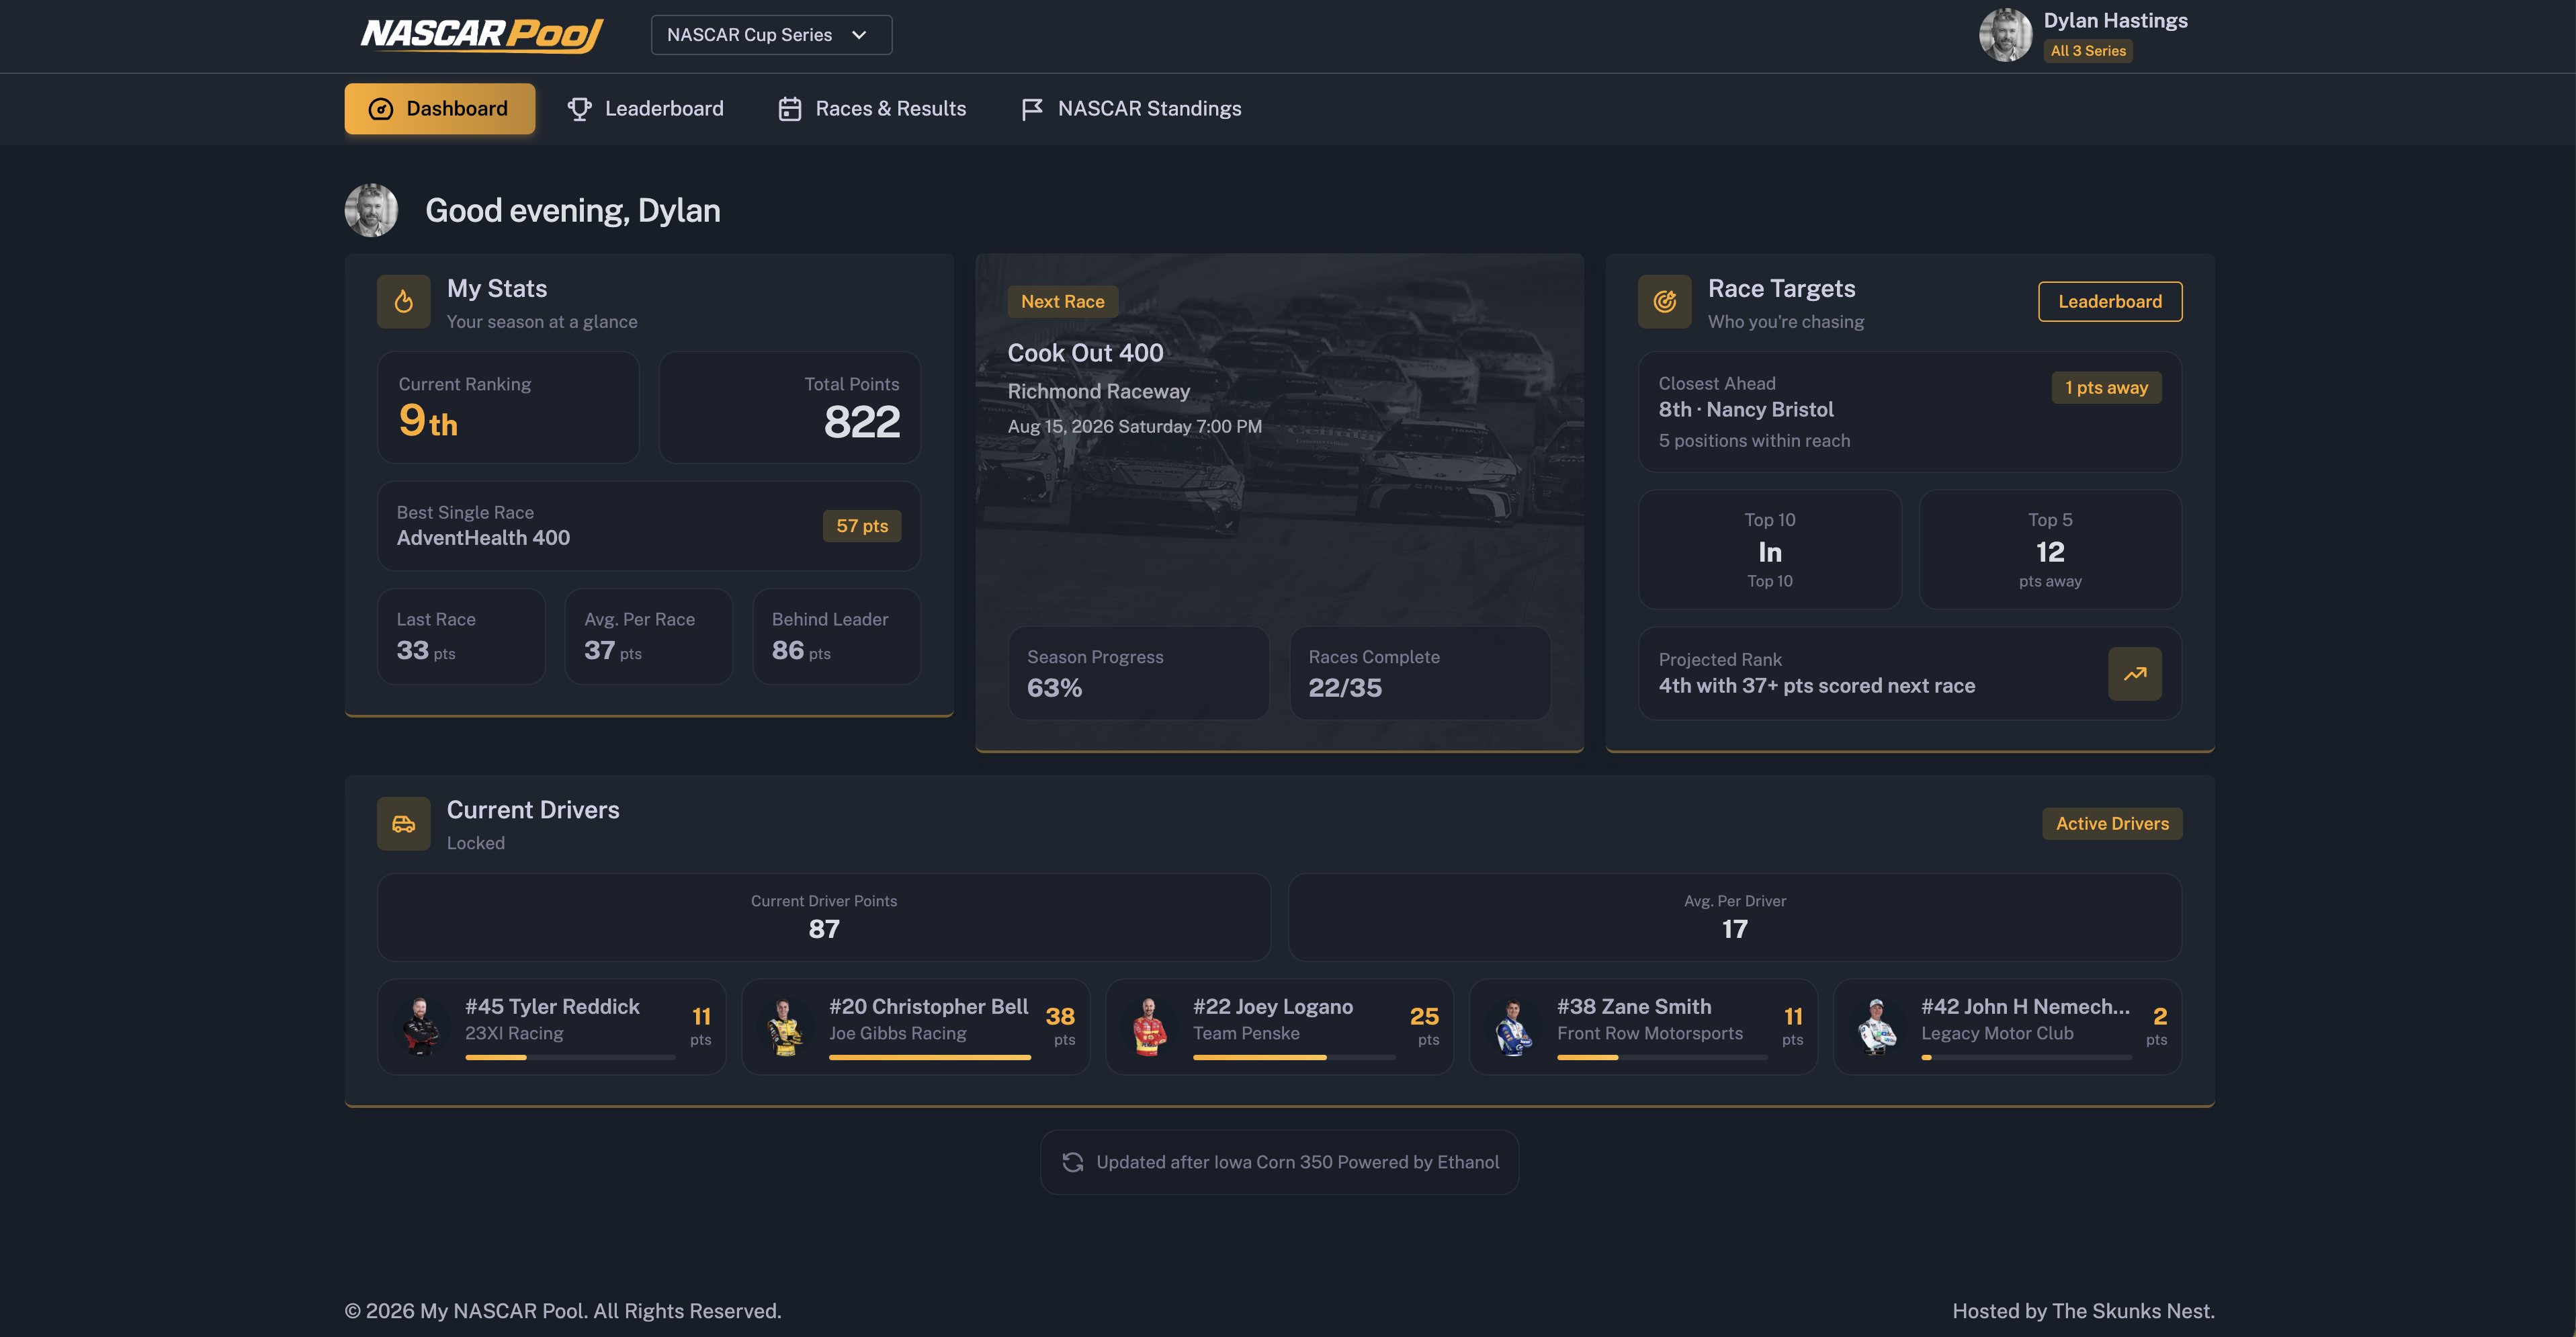Click the My NASCAR Pool copyright text
This screenshot has width=2576, height=1337.
(563, 1311)
